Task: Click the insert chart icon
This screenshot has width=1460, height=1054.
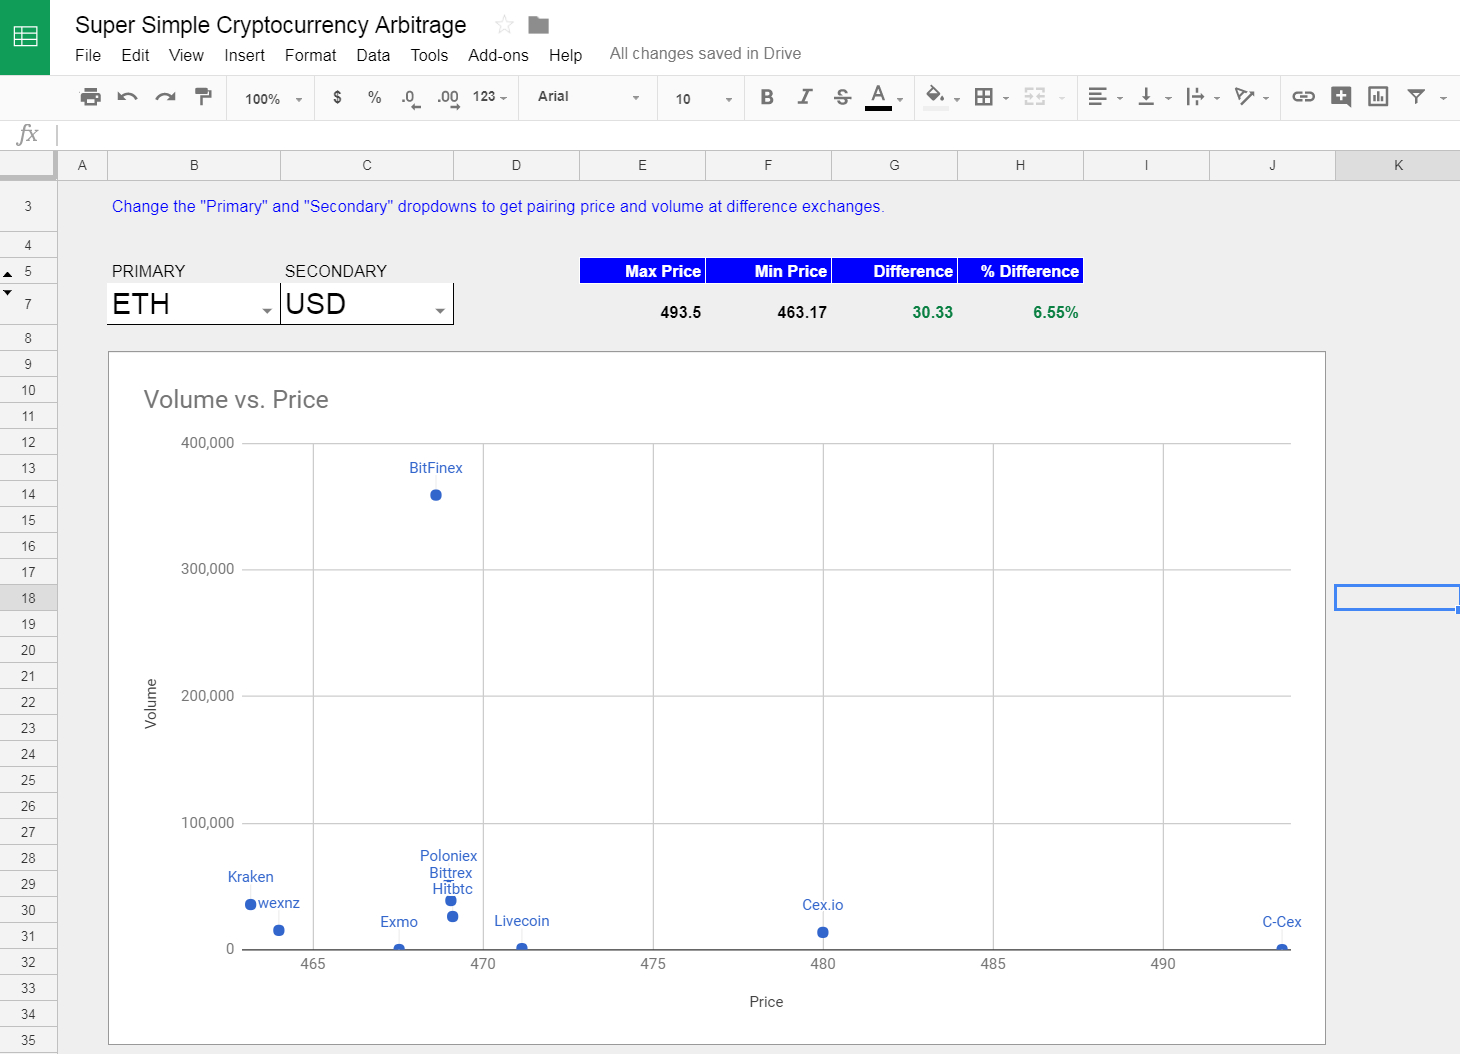Action: coord(1378,97)
